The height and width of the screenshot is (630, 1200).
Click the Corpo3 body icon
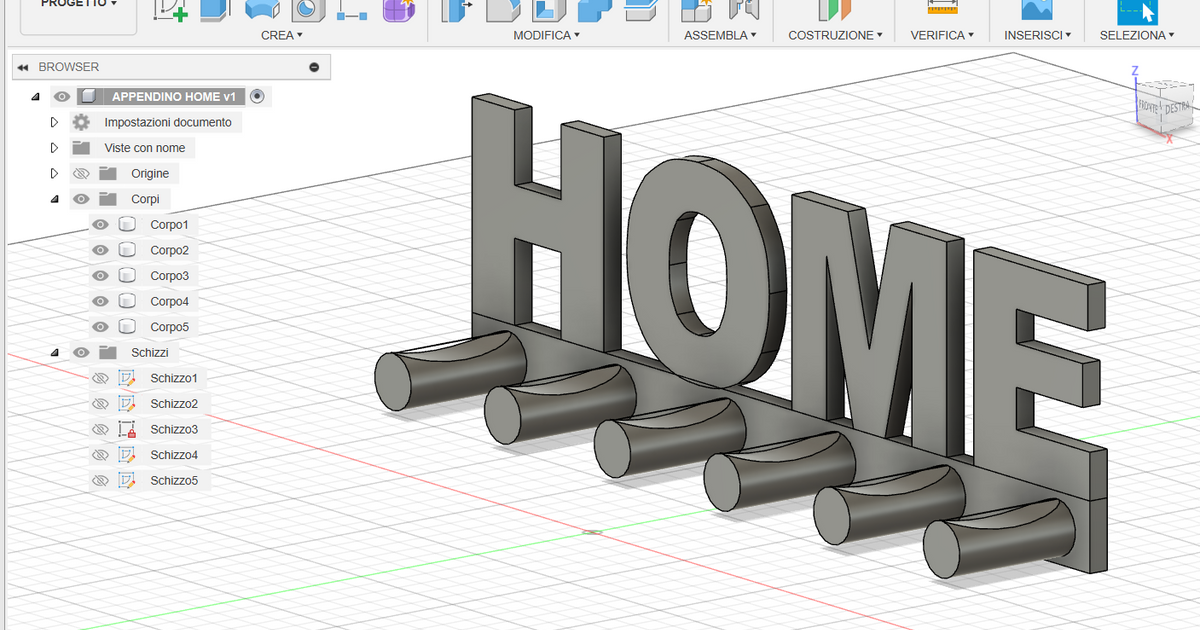[127, 275]
